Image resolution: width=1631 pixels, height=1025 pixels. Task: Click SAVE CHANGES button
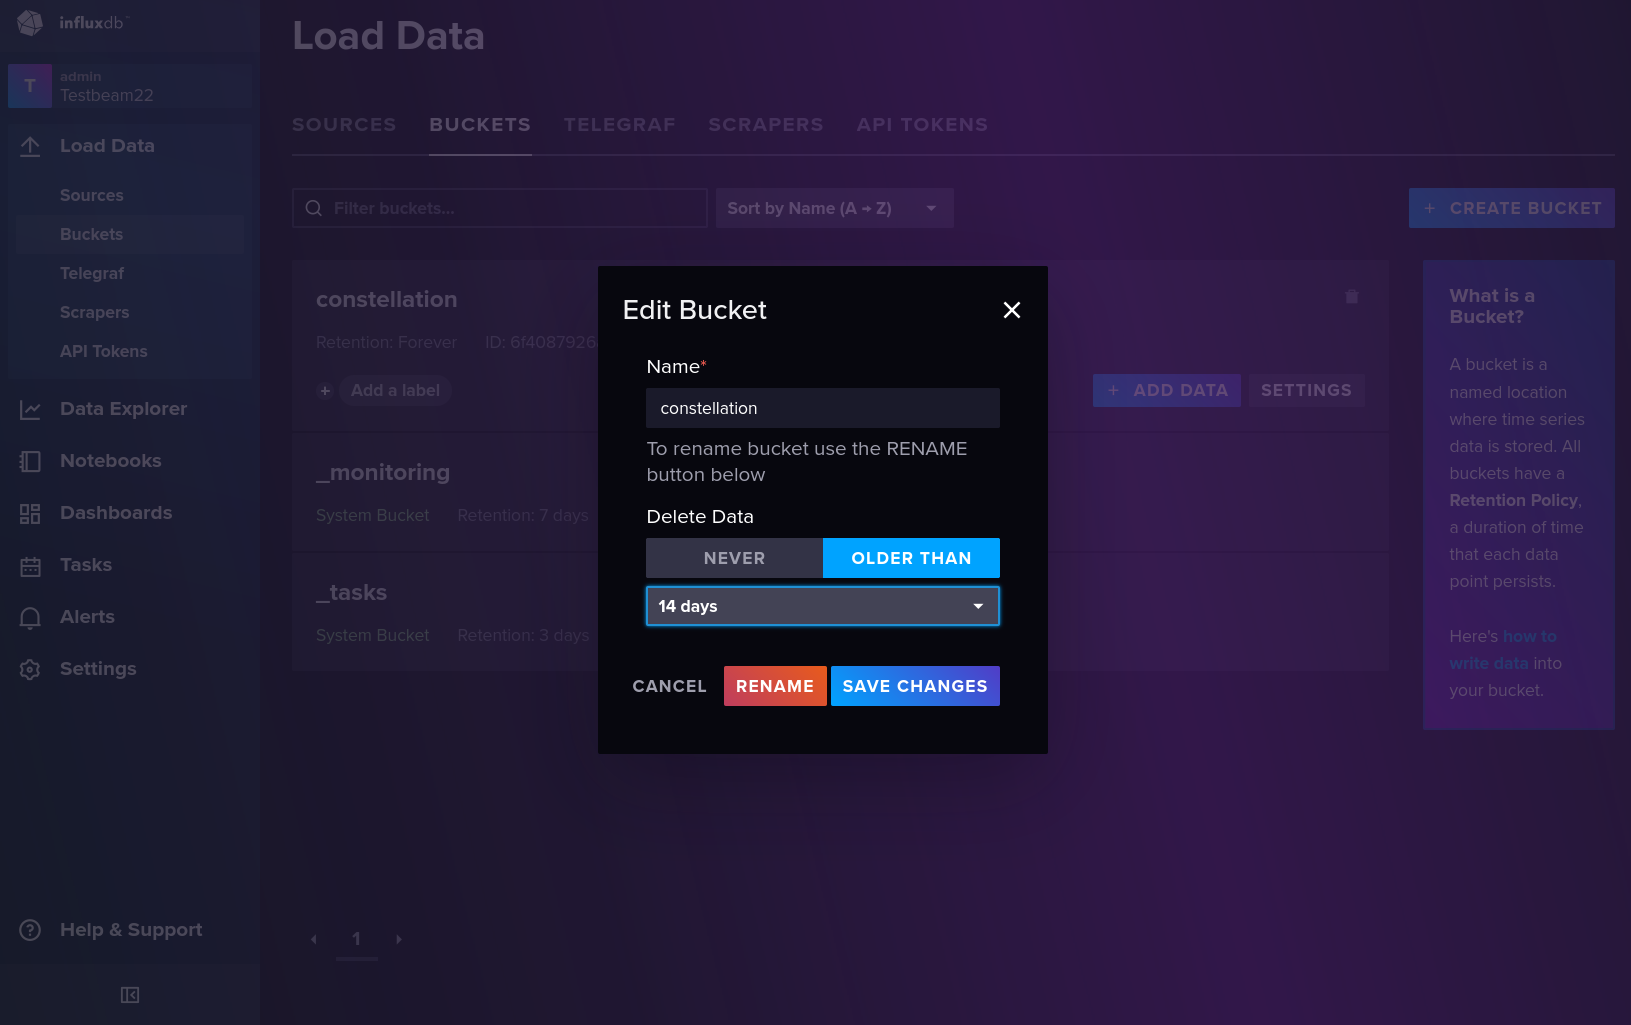pos(915,686)
